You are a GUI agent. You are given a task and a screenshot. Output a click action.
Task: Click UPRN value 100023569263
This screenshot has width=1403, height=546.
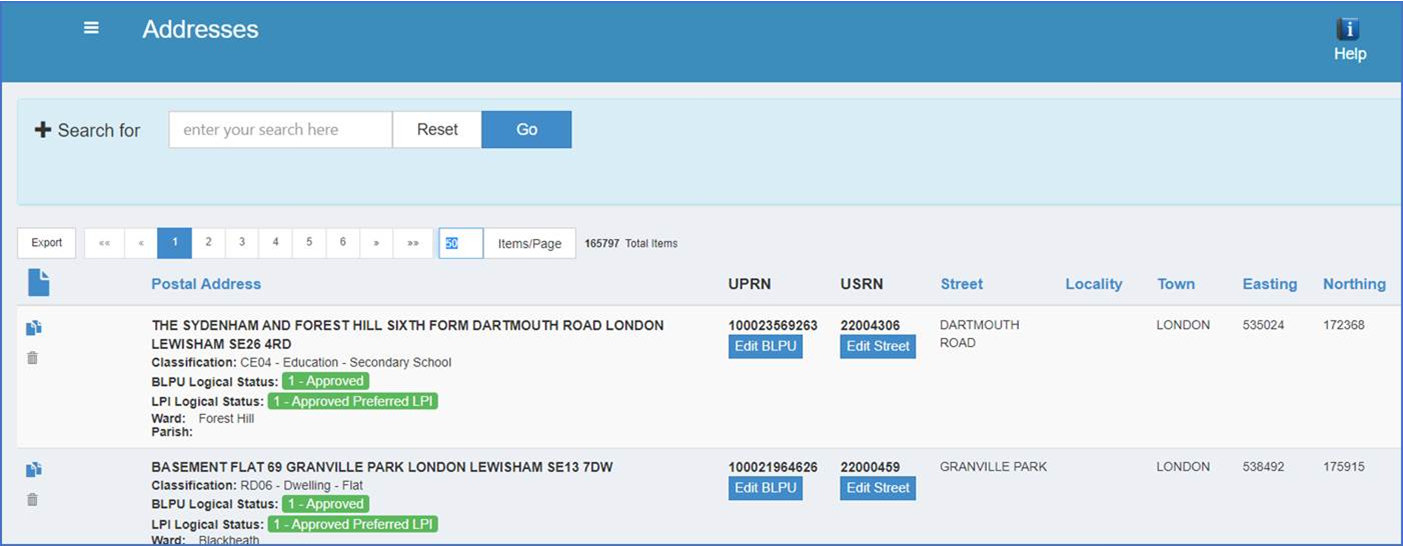[x=773, y=325]
